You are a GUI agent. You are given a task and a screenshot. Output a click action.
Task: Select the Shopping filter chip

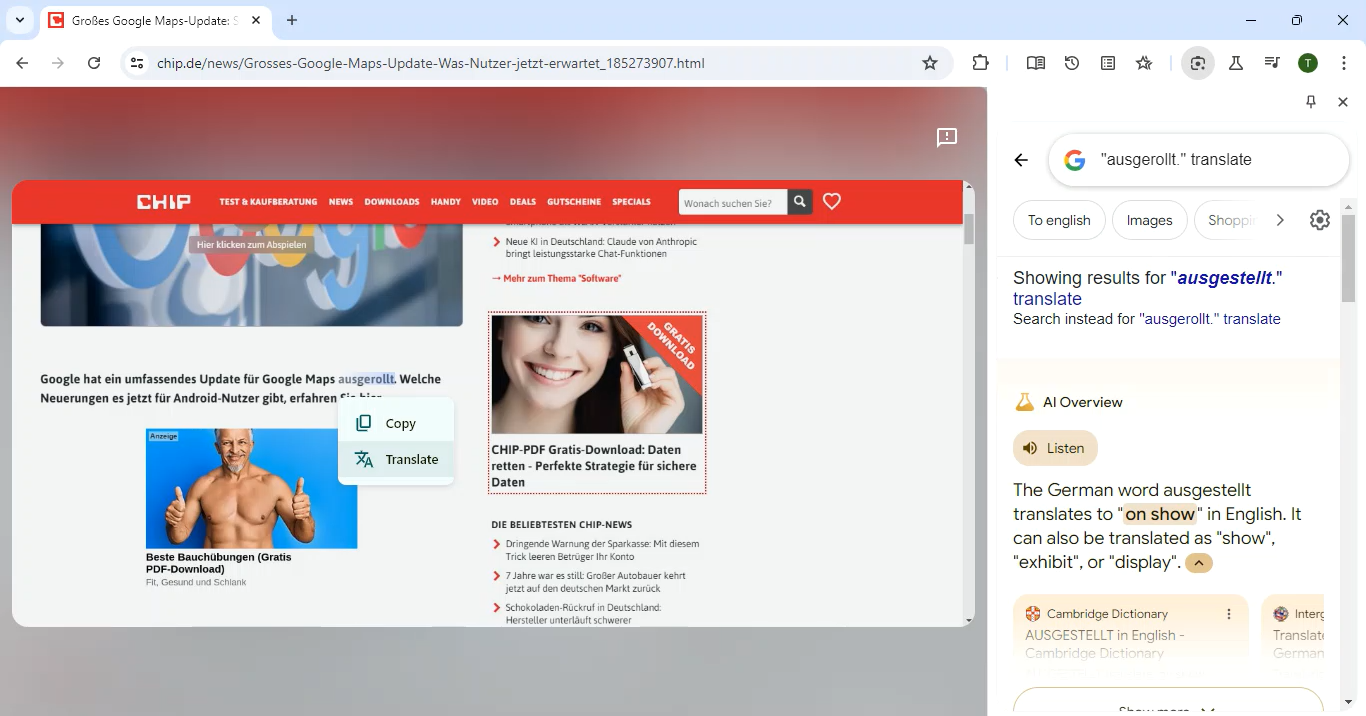coord(1228,220)
